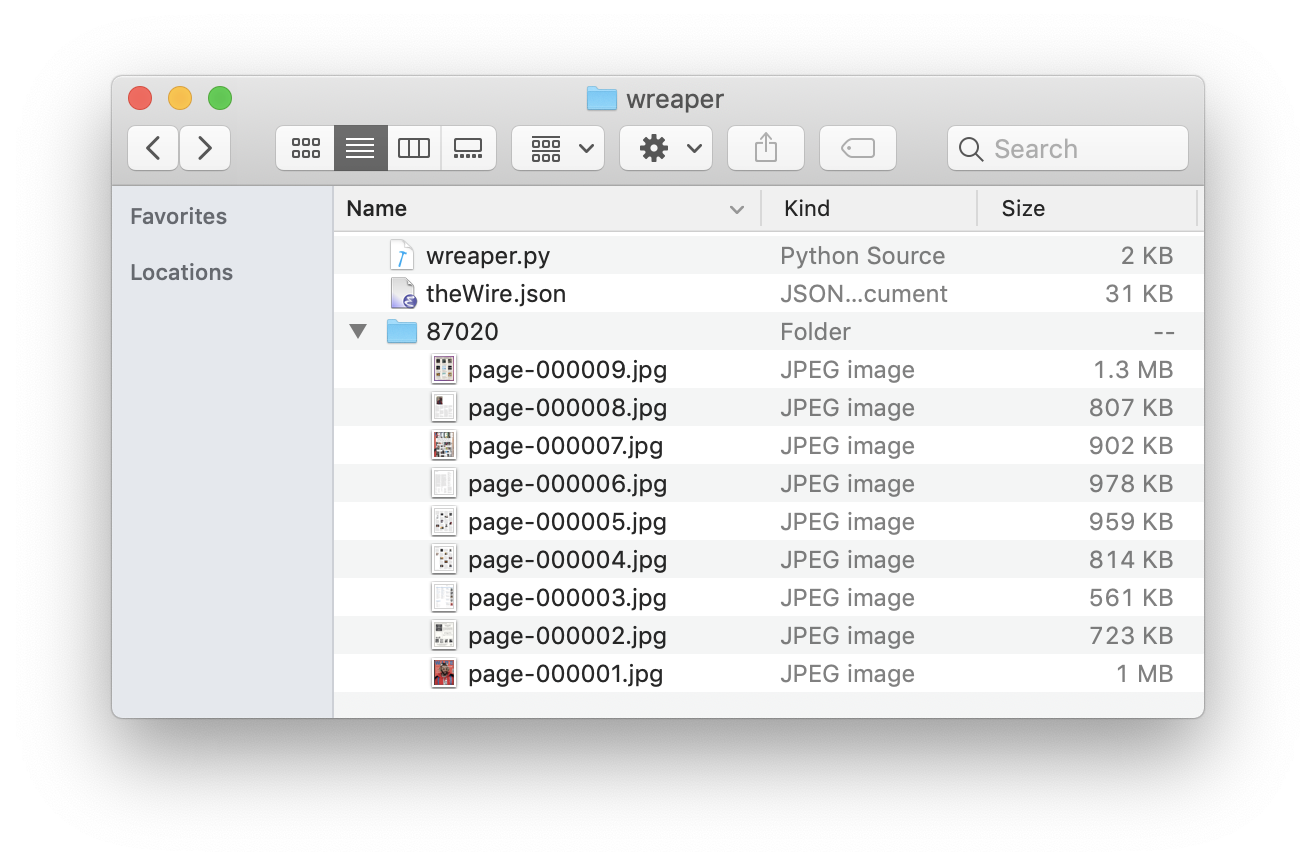Click the Share toolbar button
Viewport: 1316px width, 866px height.
765,148
